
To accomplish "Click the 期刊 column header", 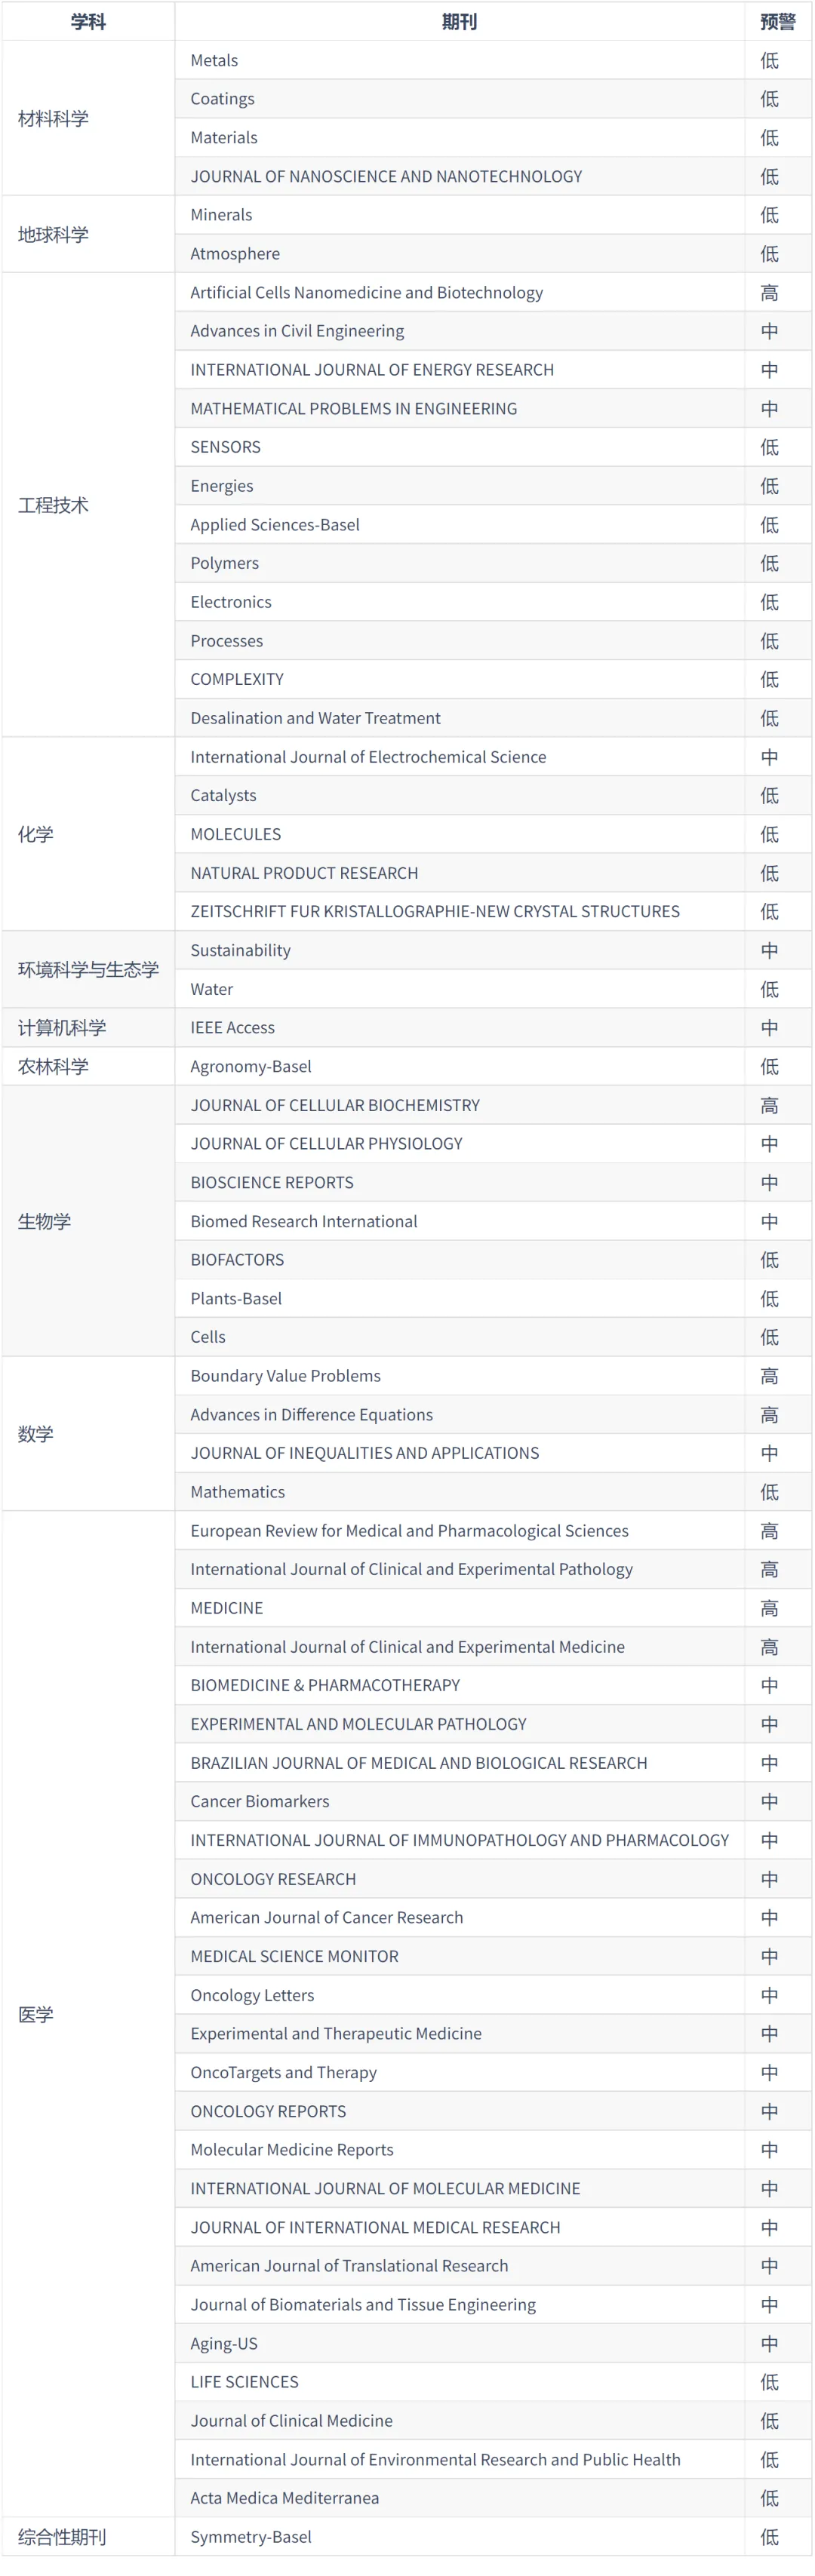I will (459, 21).
